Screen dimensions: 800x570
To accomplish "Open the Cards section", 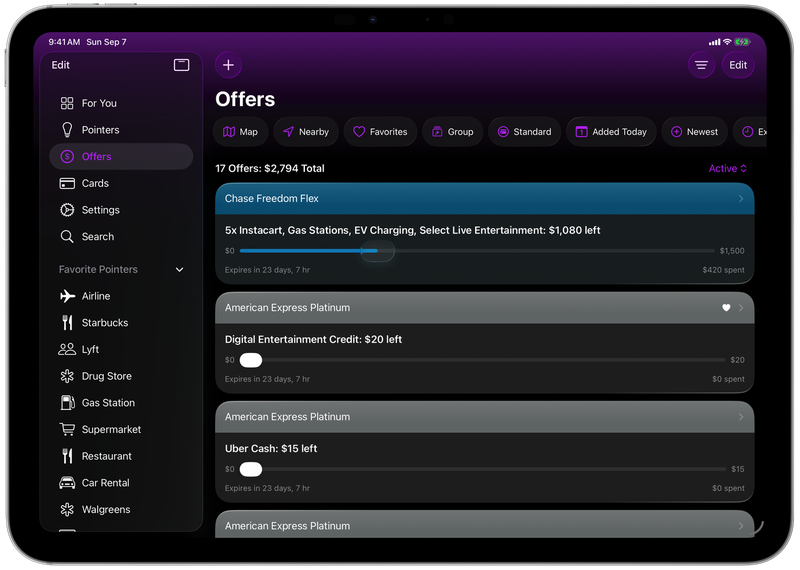I will 121,183.
